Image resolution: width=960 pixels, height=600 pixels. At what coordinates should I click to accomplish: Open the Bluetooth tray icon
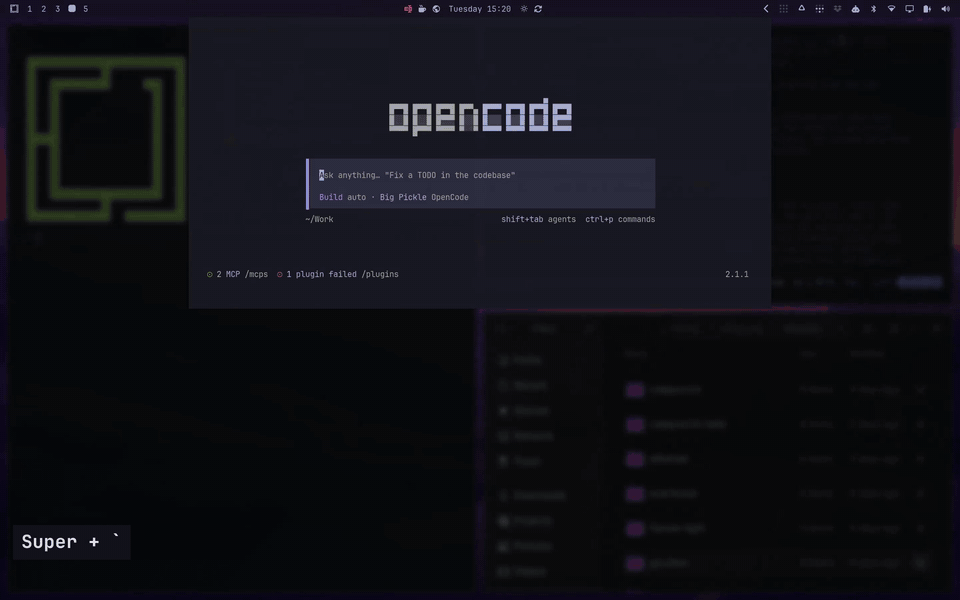(x=874, y=9)
